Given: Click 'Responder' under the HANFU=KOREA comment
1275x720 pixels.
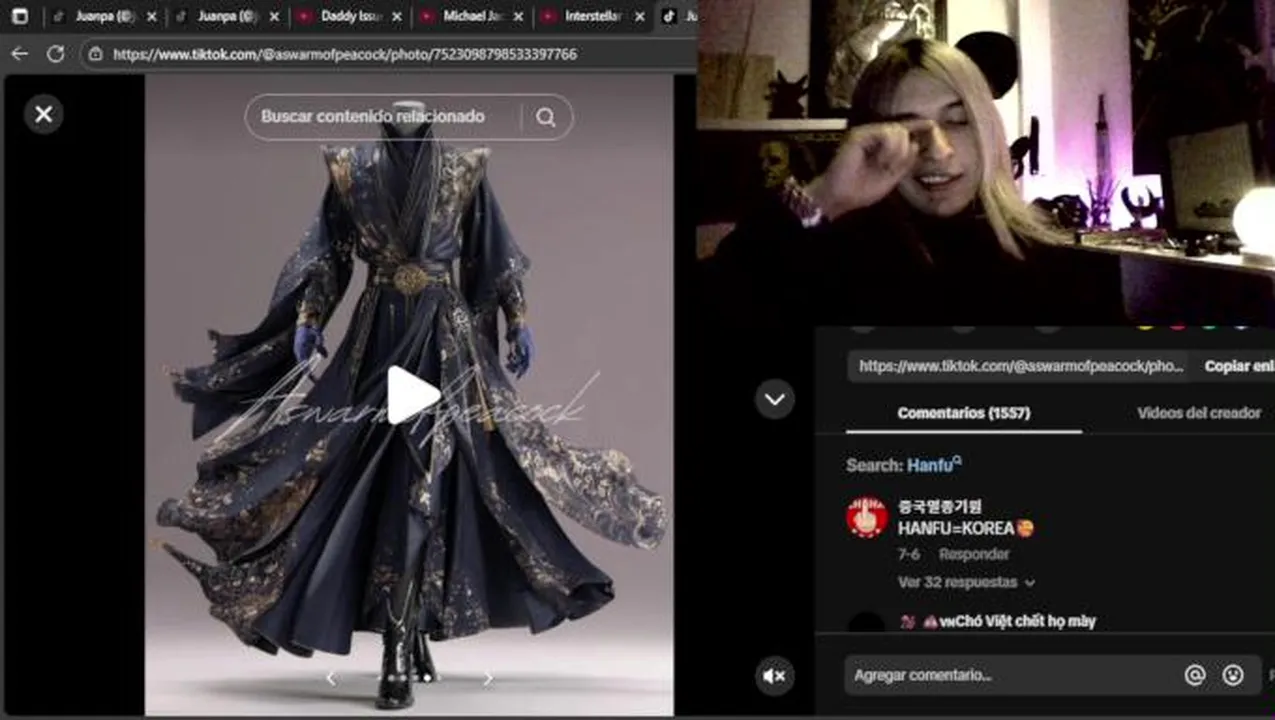Looking at the screenshot, I should coord(974,554).
